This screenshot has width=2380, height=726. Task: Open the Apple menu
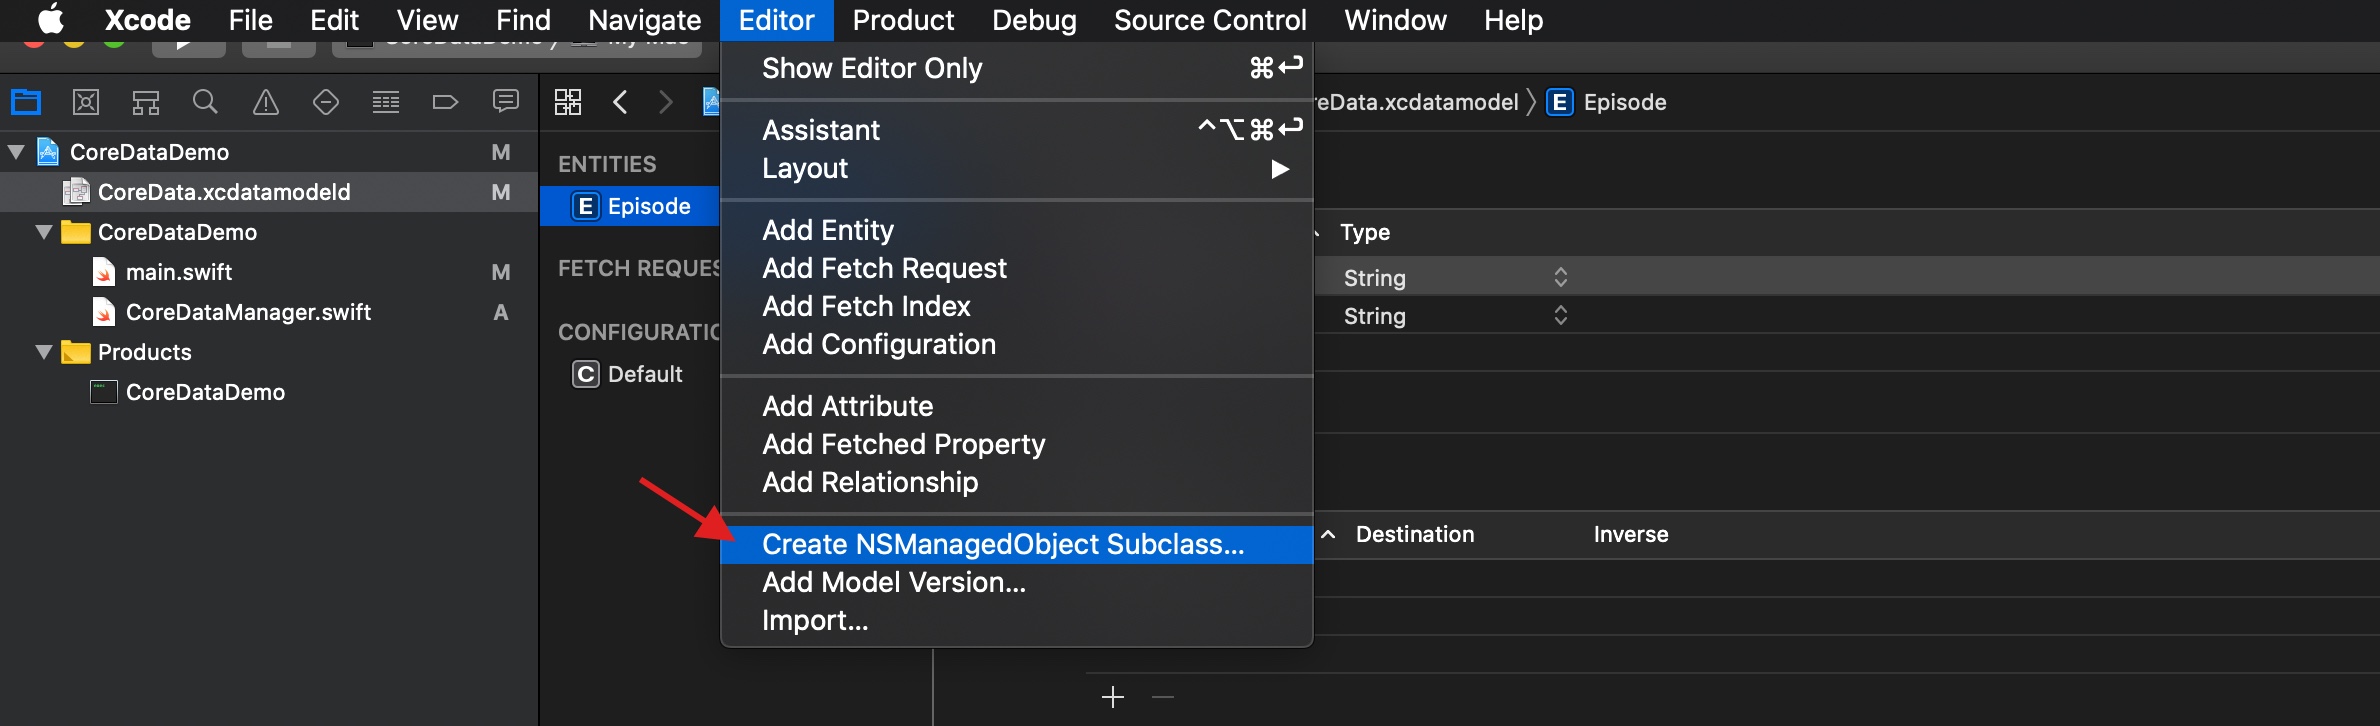coord(50,19)
